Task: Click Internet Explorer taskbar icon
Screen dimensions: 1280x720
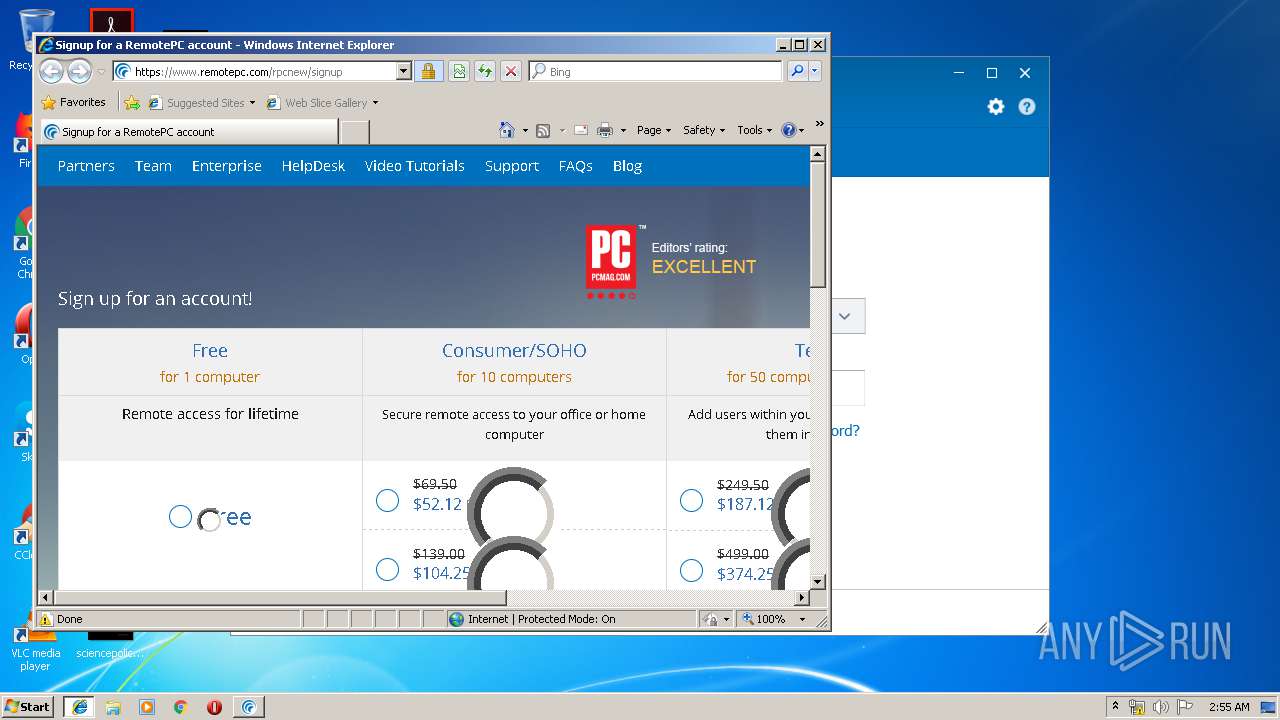Action: pos(79,707)
